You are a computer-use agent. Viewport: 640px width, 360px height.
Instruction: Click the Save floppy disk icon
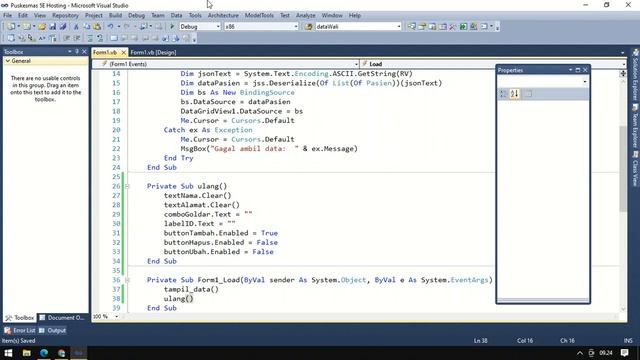[x=53, y=27]
